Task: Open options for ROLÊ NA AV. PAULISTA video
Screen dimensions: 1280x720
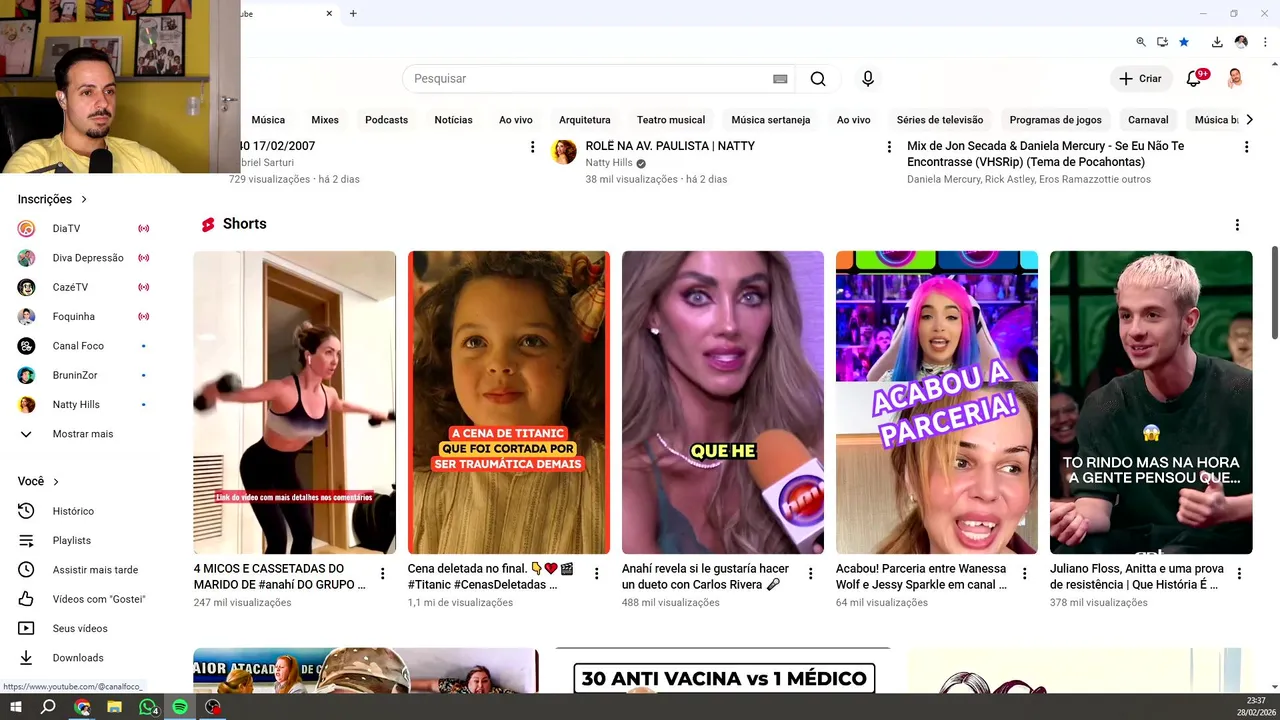Action: point(889,147)
